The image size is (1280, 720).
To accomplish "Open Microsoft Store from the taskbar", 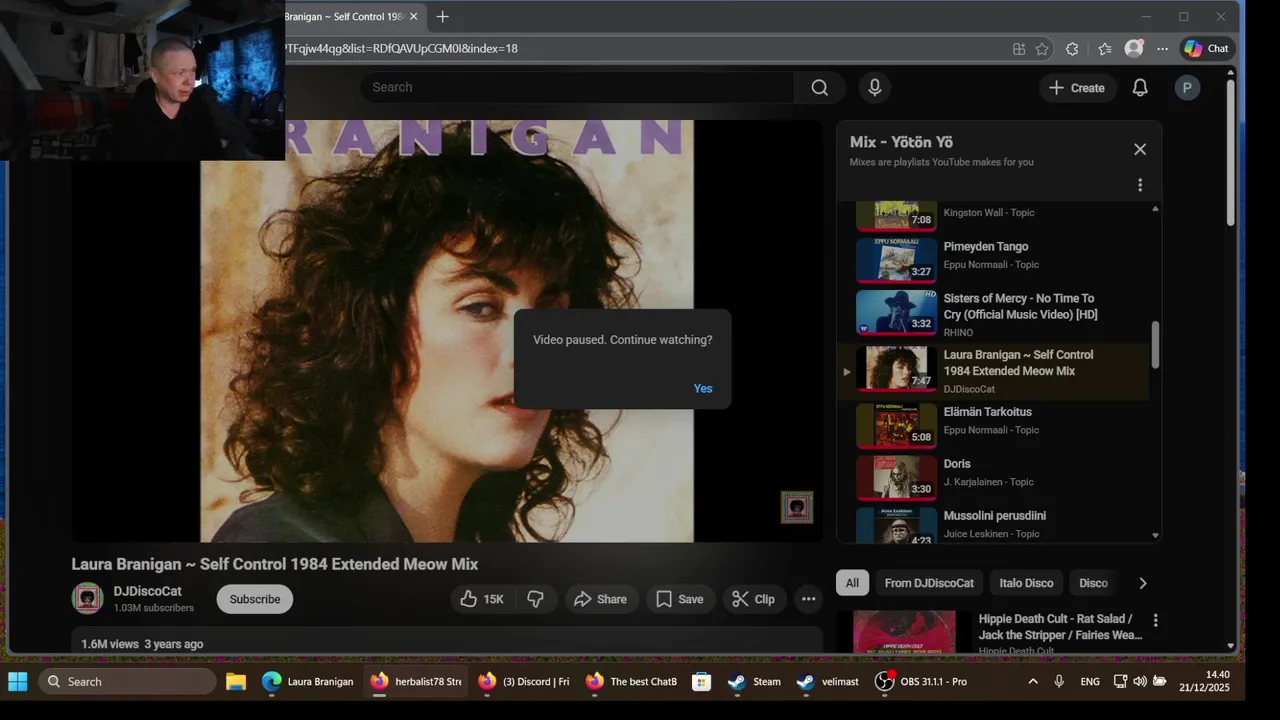I will 701,681.
